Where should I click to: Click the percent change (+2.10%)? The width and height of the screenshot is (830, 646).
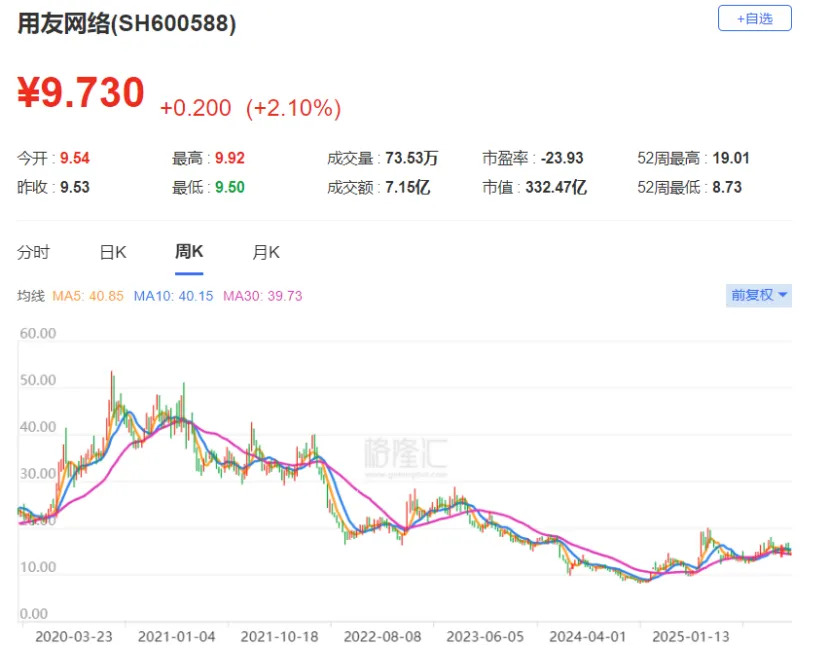pyautogui.click(x=293, y=108)
